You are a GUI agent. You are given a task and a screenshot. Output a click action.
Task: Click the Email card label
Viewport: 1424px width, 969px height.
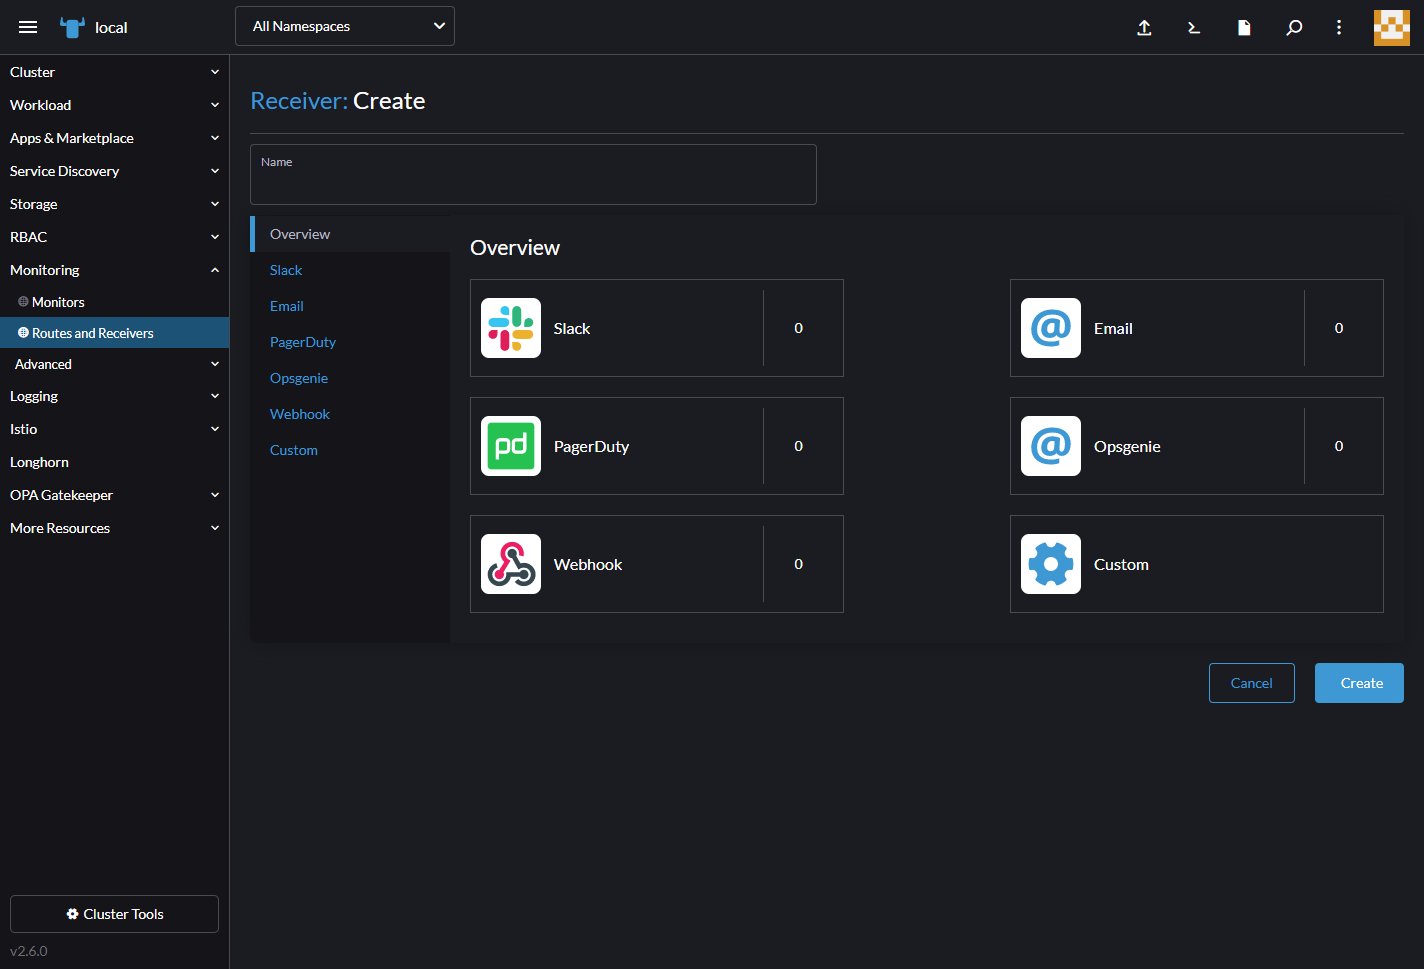click(1113, 328)
